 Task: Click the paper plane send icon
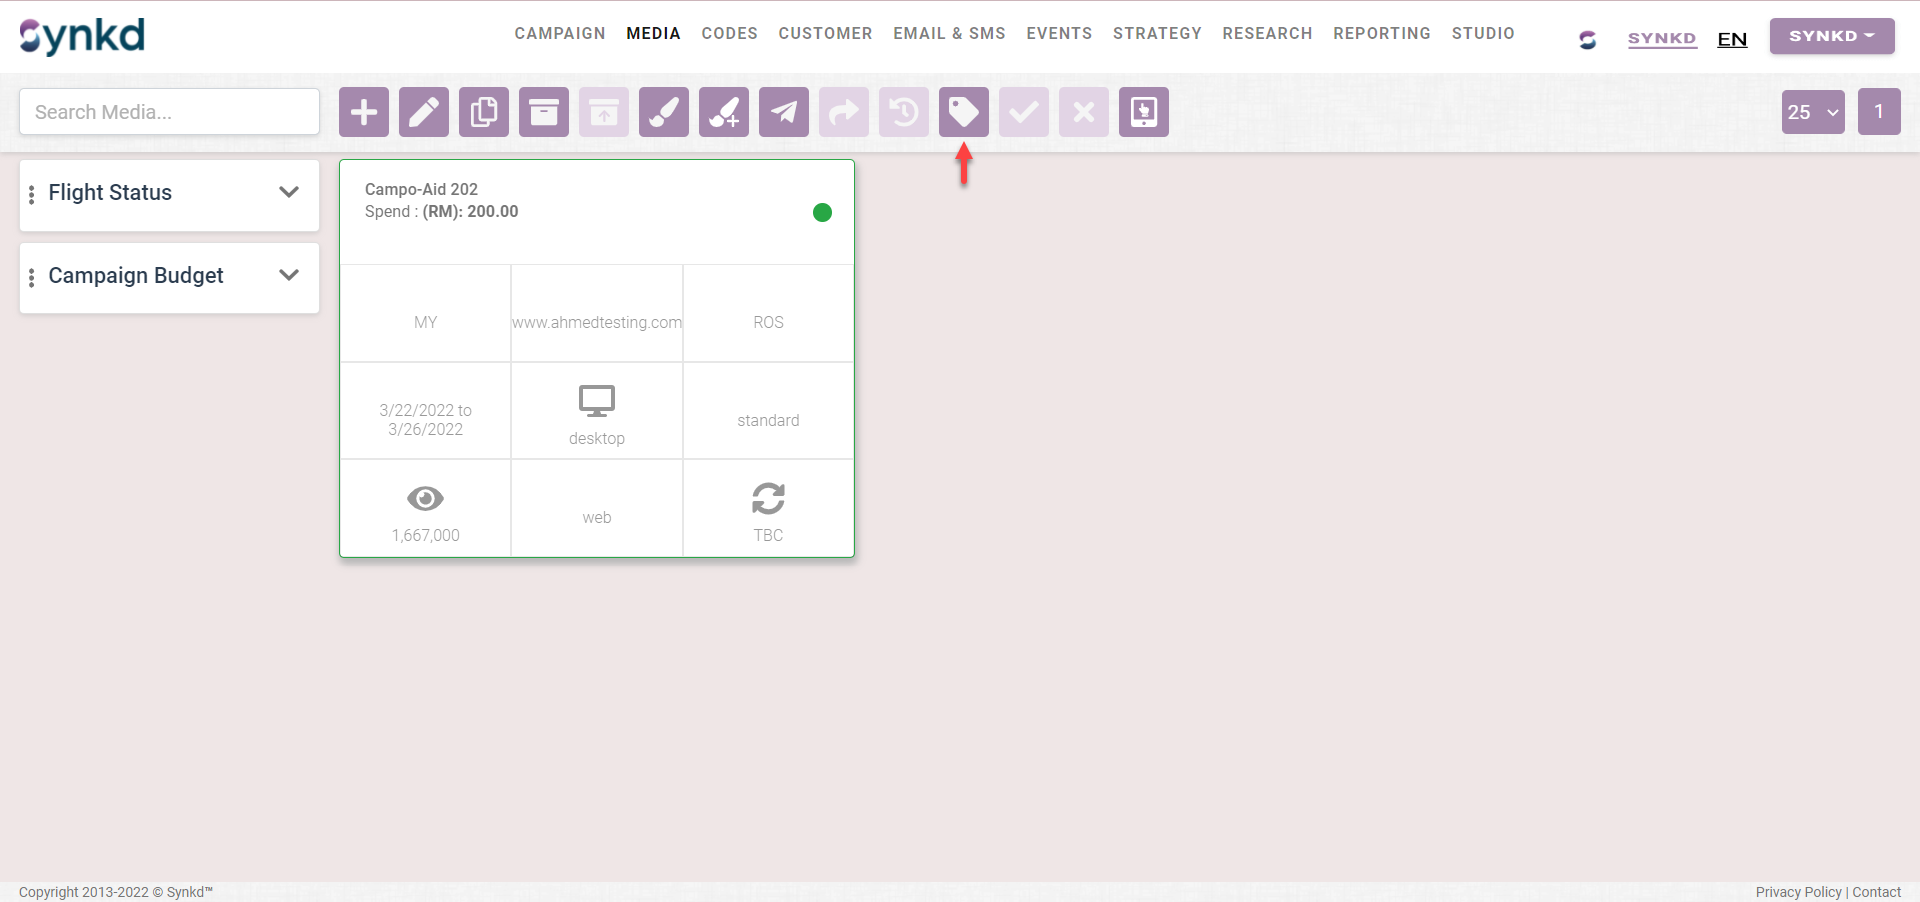tap(784, 112)
